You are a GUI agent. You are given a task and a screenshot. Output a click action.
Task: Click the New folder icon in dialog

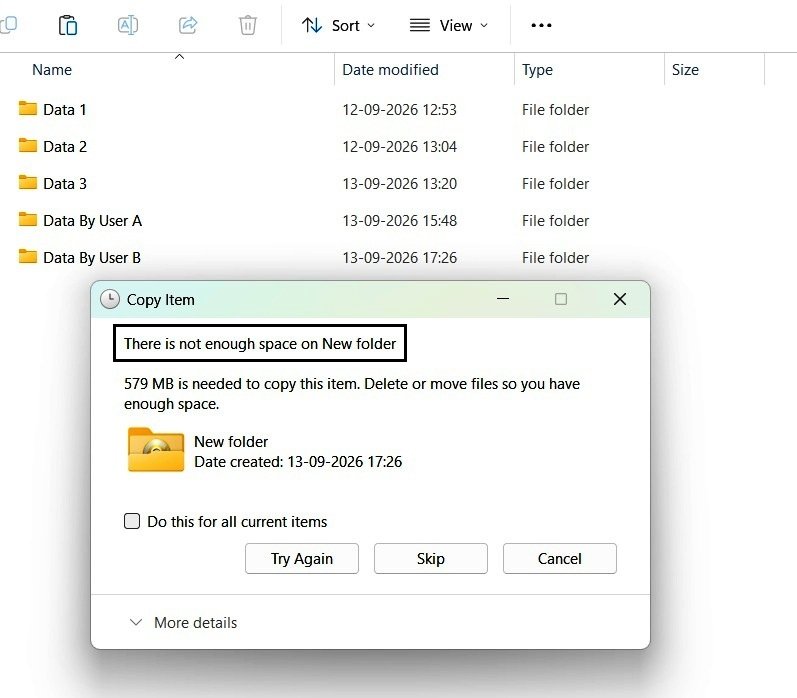click(x=156, y=449)
